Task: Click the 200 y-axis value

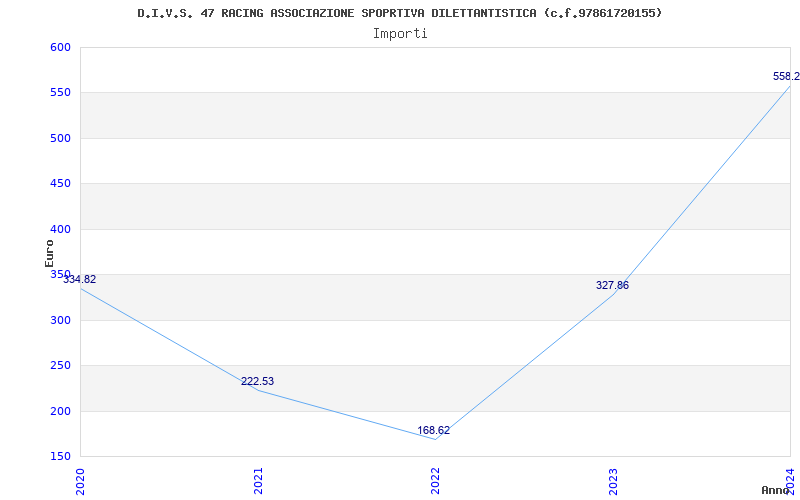Action: click(60, 411)
